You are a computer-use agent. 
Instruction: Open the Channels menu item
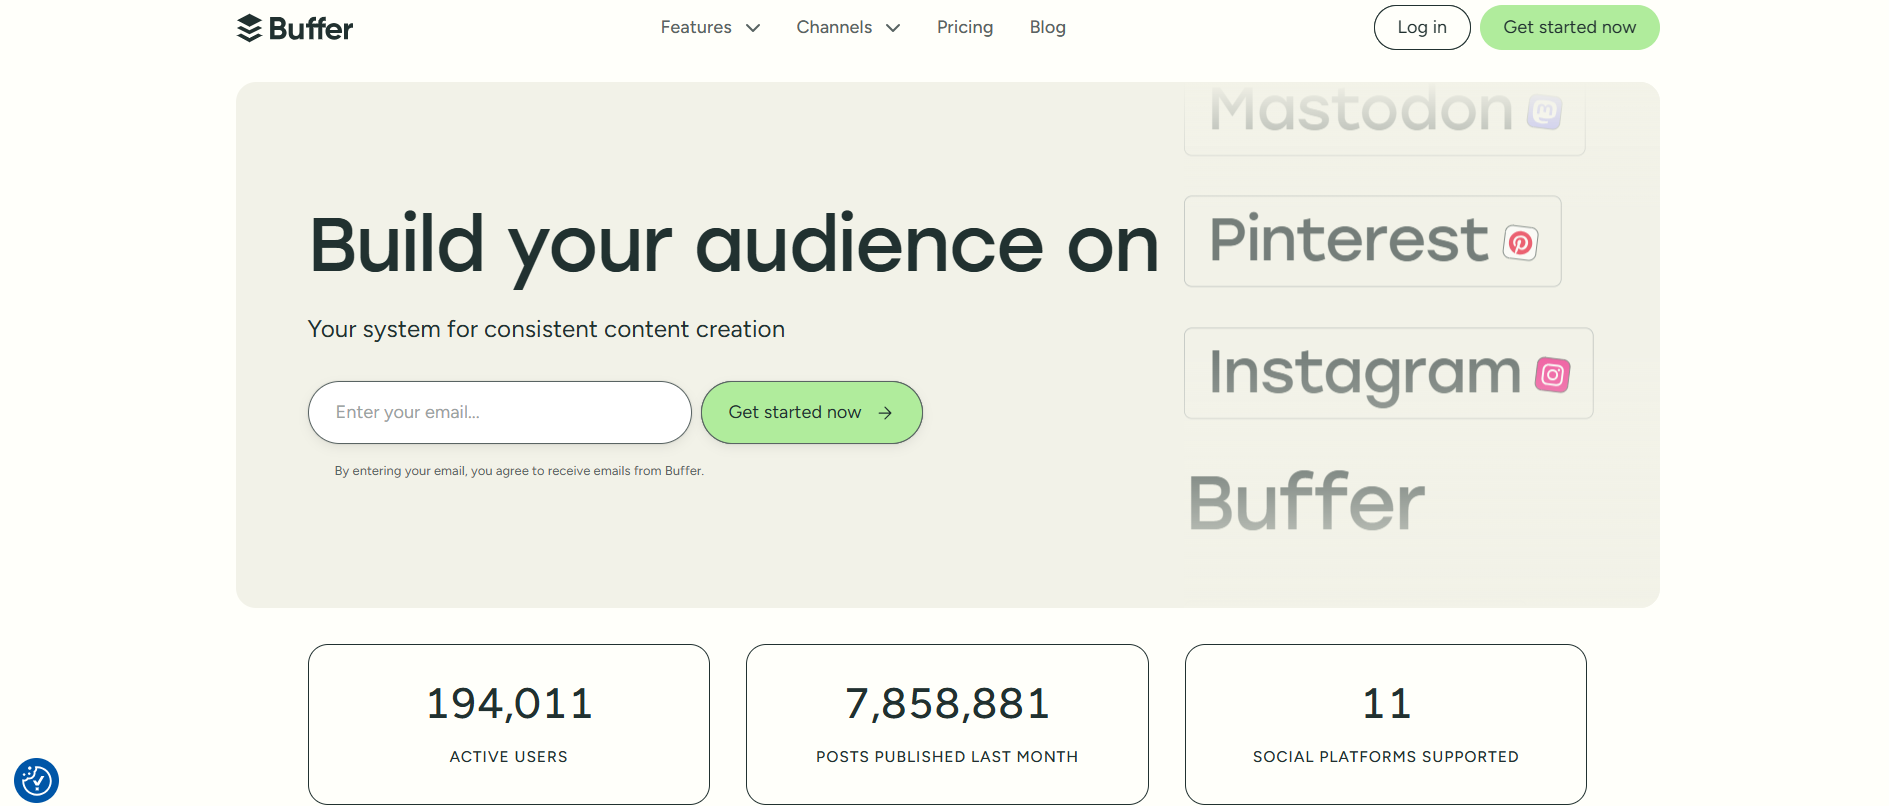coord(848,27)
